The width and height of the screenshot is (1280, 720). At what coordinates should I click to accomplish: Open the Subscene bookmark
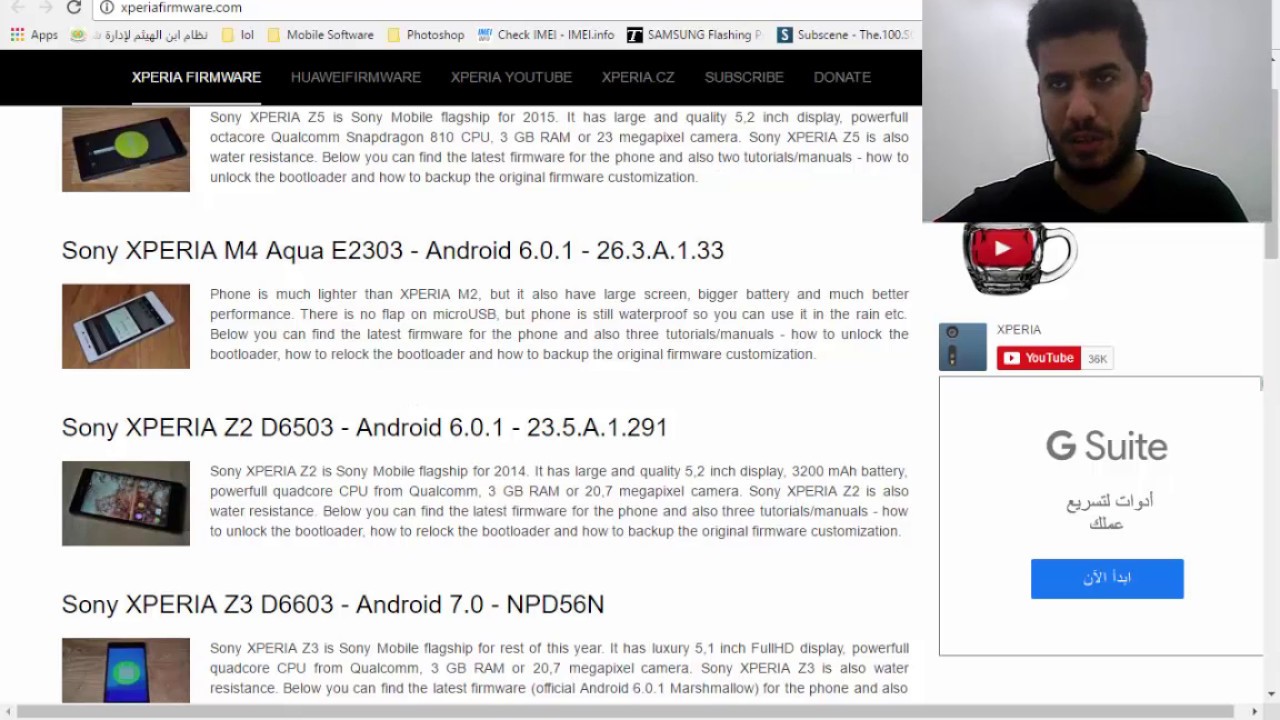[x=845, y=35]
